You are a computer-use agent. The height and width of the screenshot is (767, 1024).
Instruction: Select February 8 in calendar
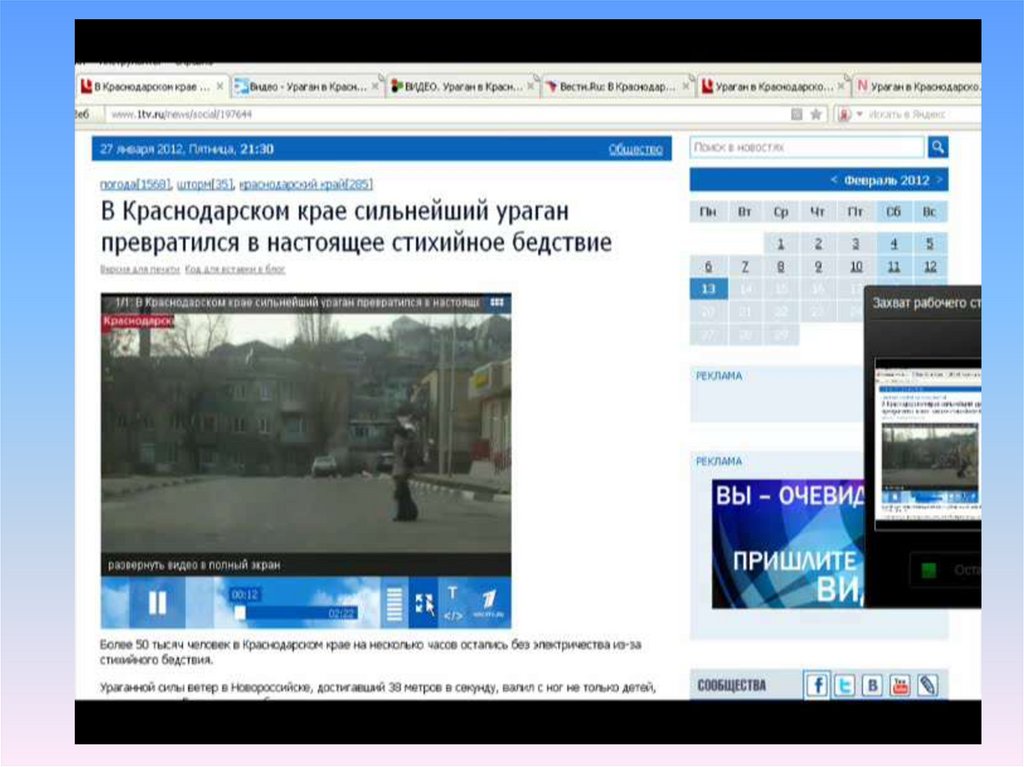[780, 267]
